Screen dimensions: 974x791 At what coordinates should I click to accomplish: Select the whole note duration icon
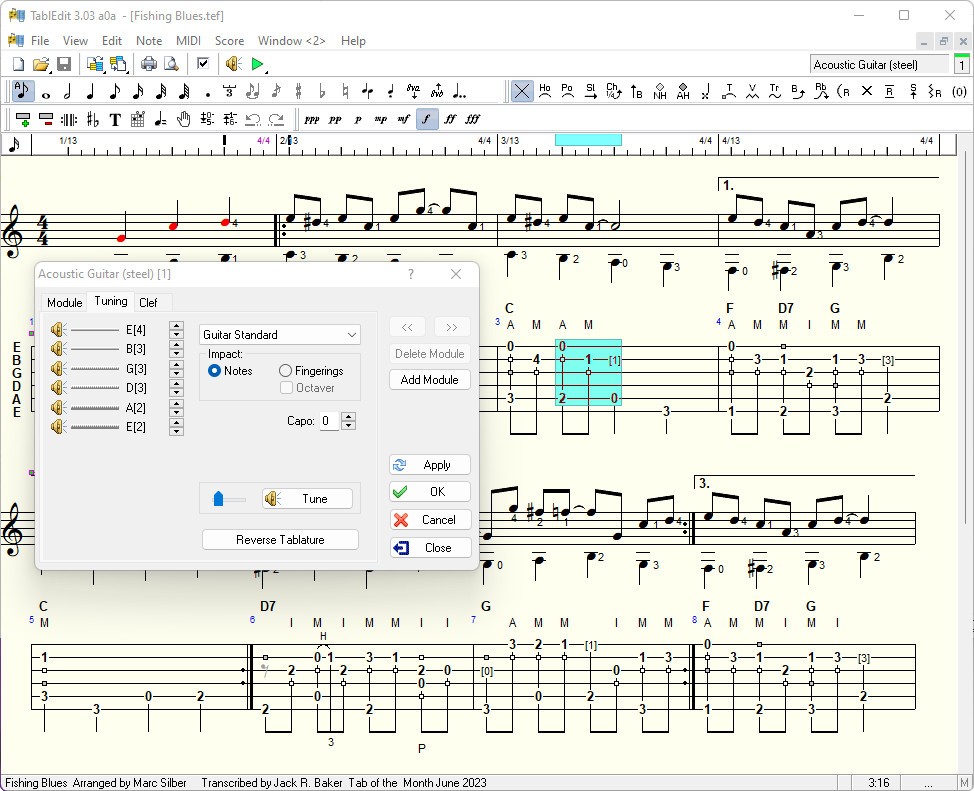(45, 92)
